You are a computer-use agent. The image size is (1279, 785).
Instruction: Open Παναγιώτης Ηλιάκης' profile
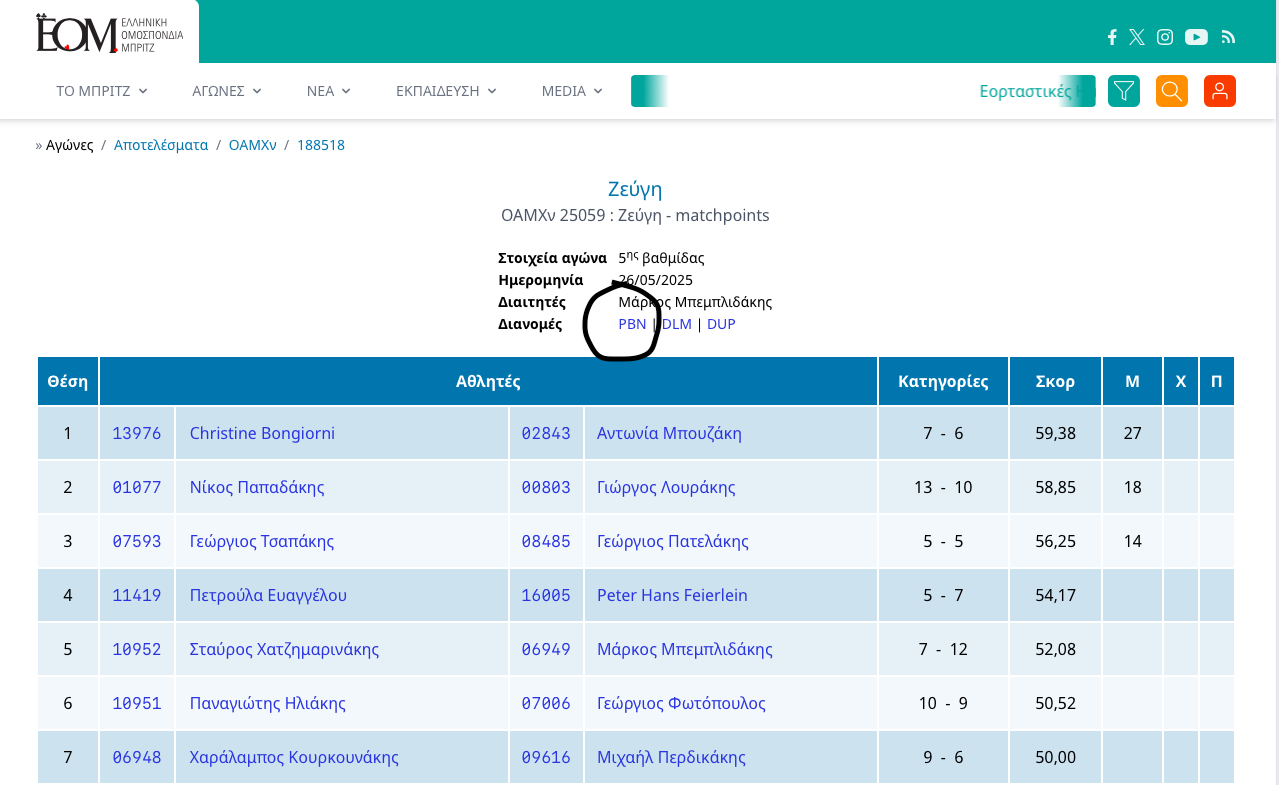coord(268,703)
